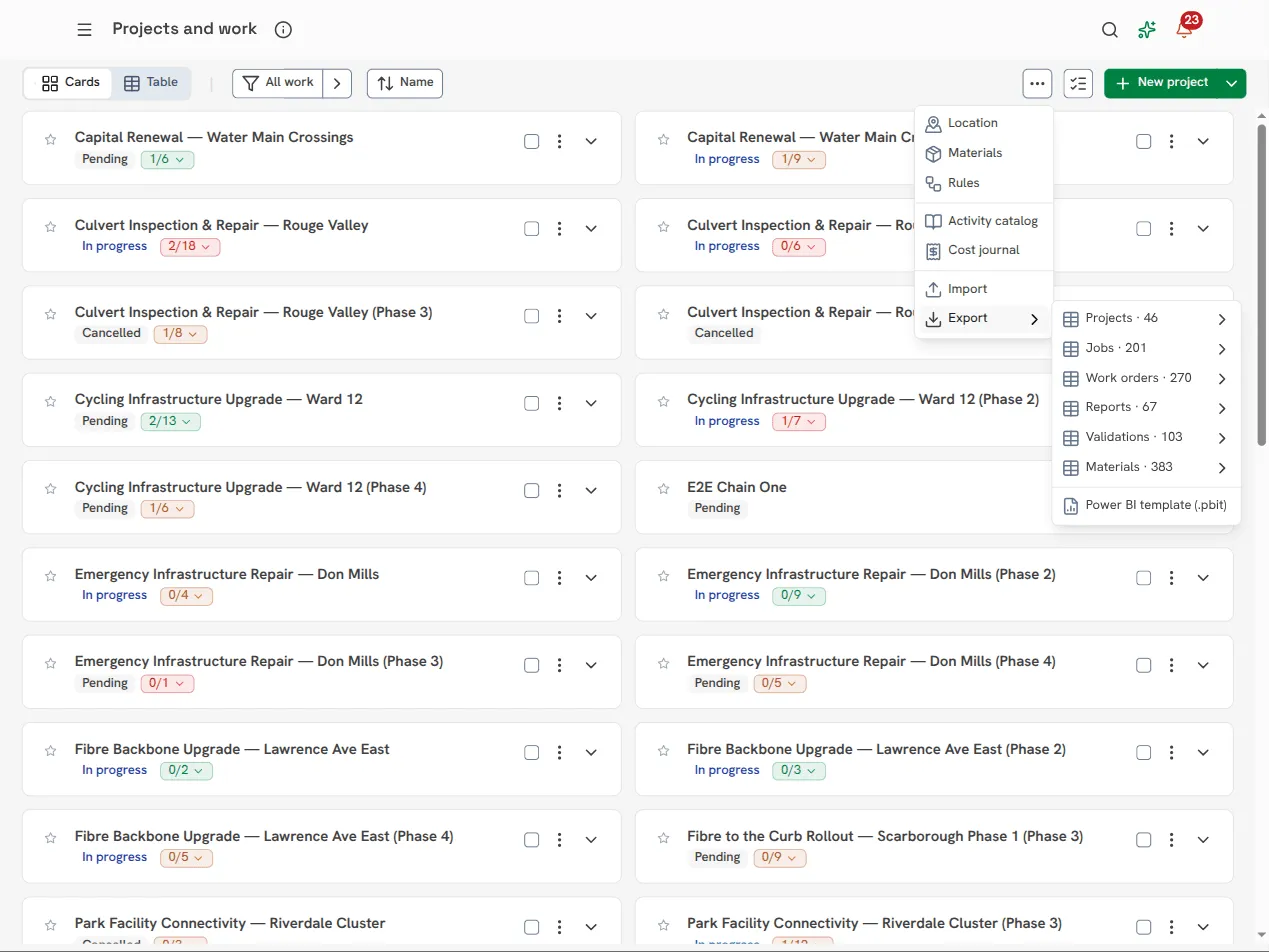Switch to Cards view
This screenshot has height=952, width=1269.
(70, 83)
